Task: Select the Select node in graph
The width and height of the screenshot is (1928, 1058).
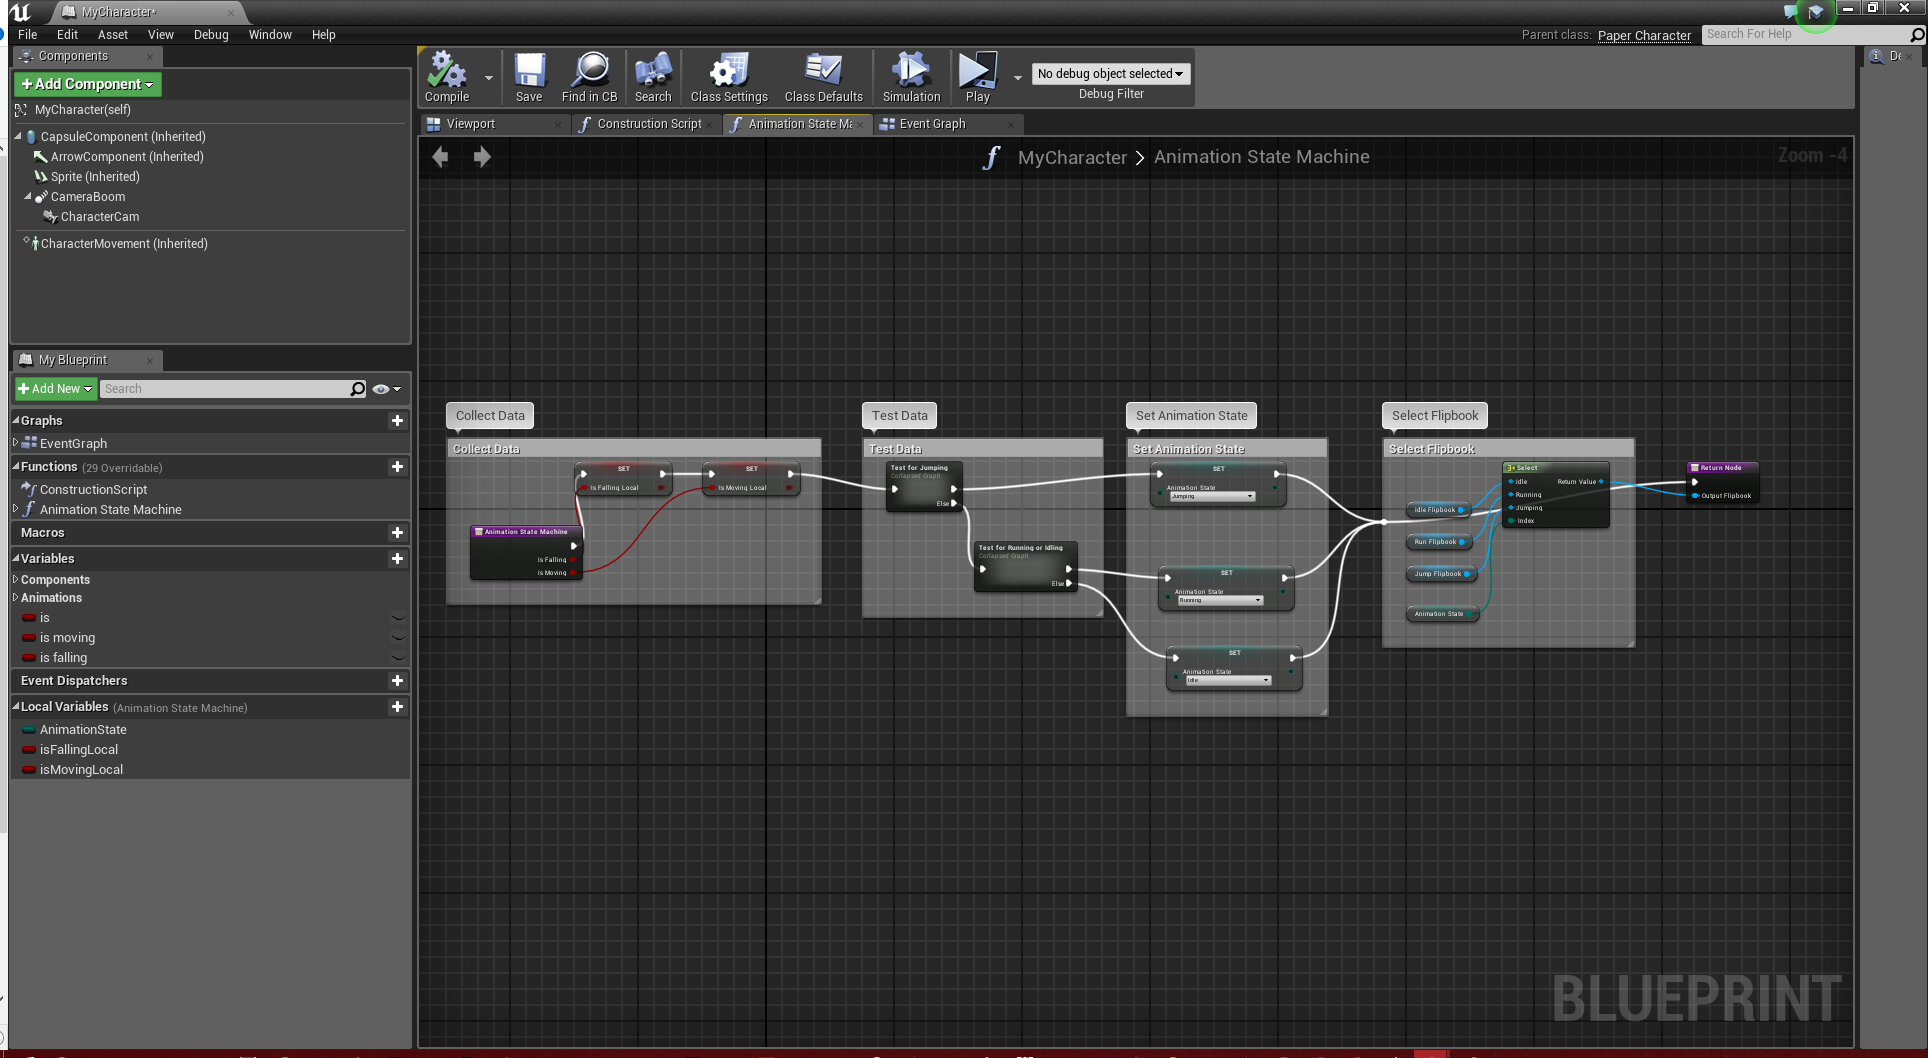Action: click(x=1556, y=494)
